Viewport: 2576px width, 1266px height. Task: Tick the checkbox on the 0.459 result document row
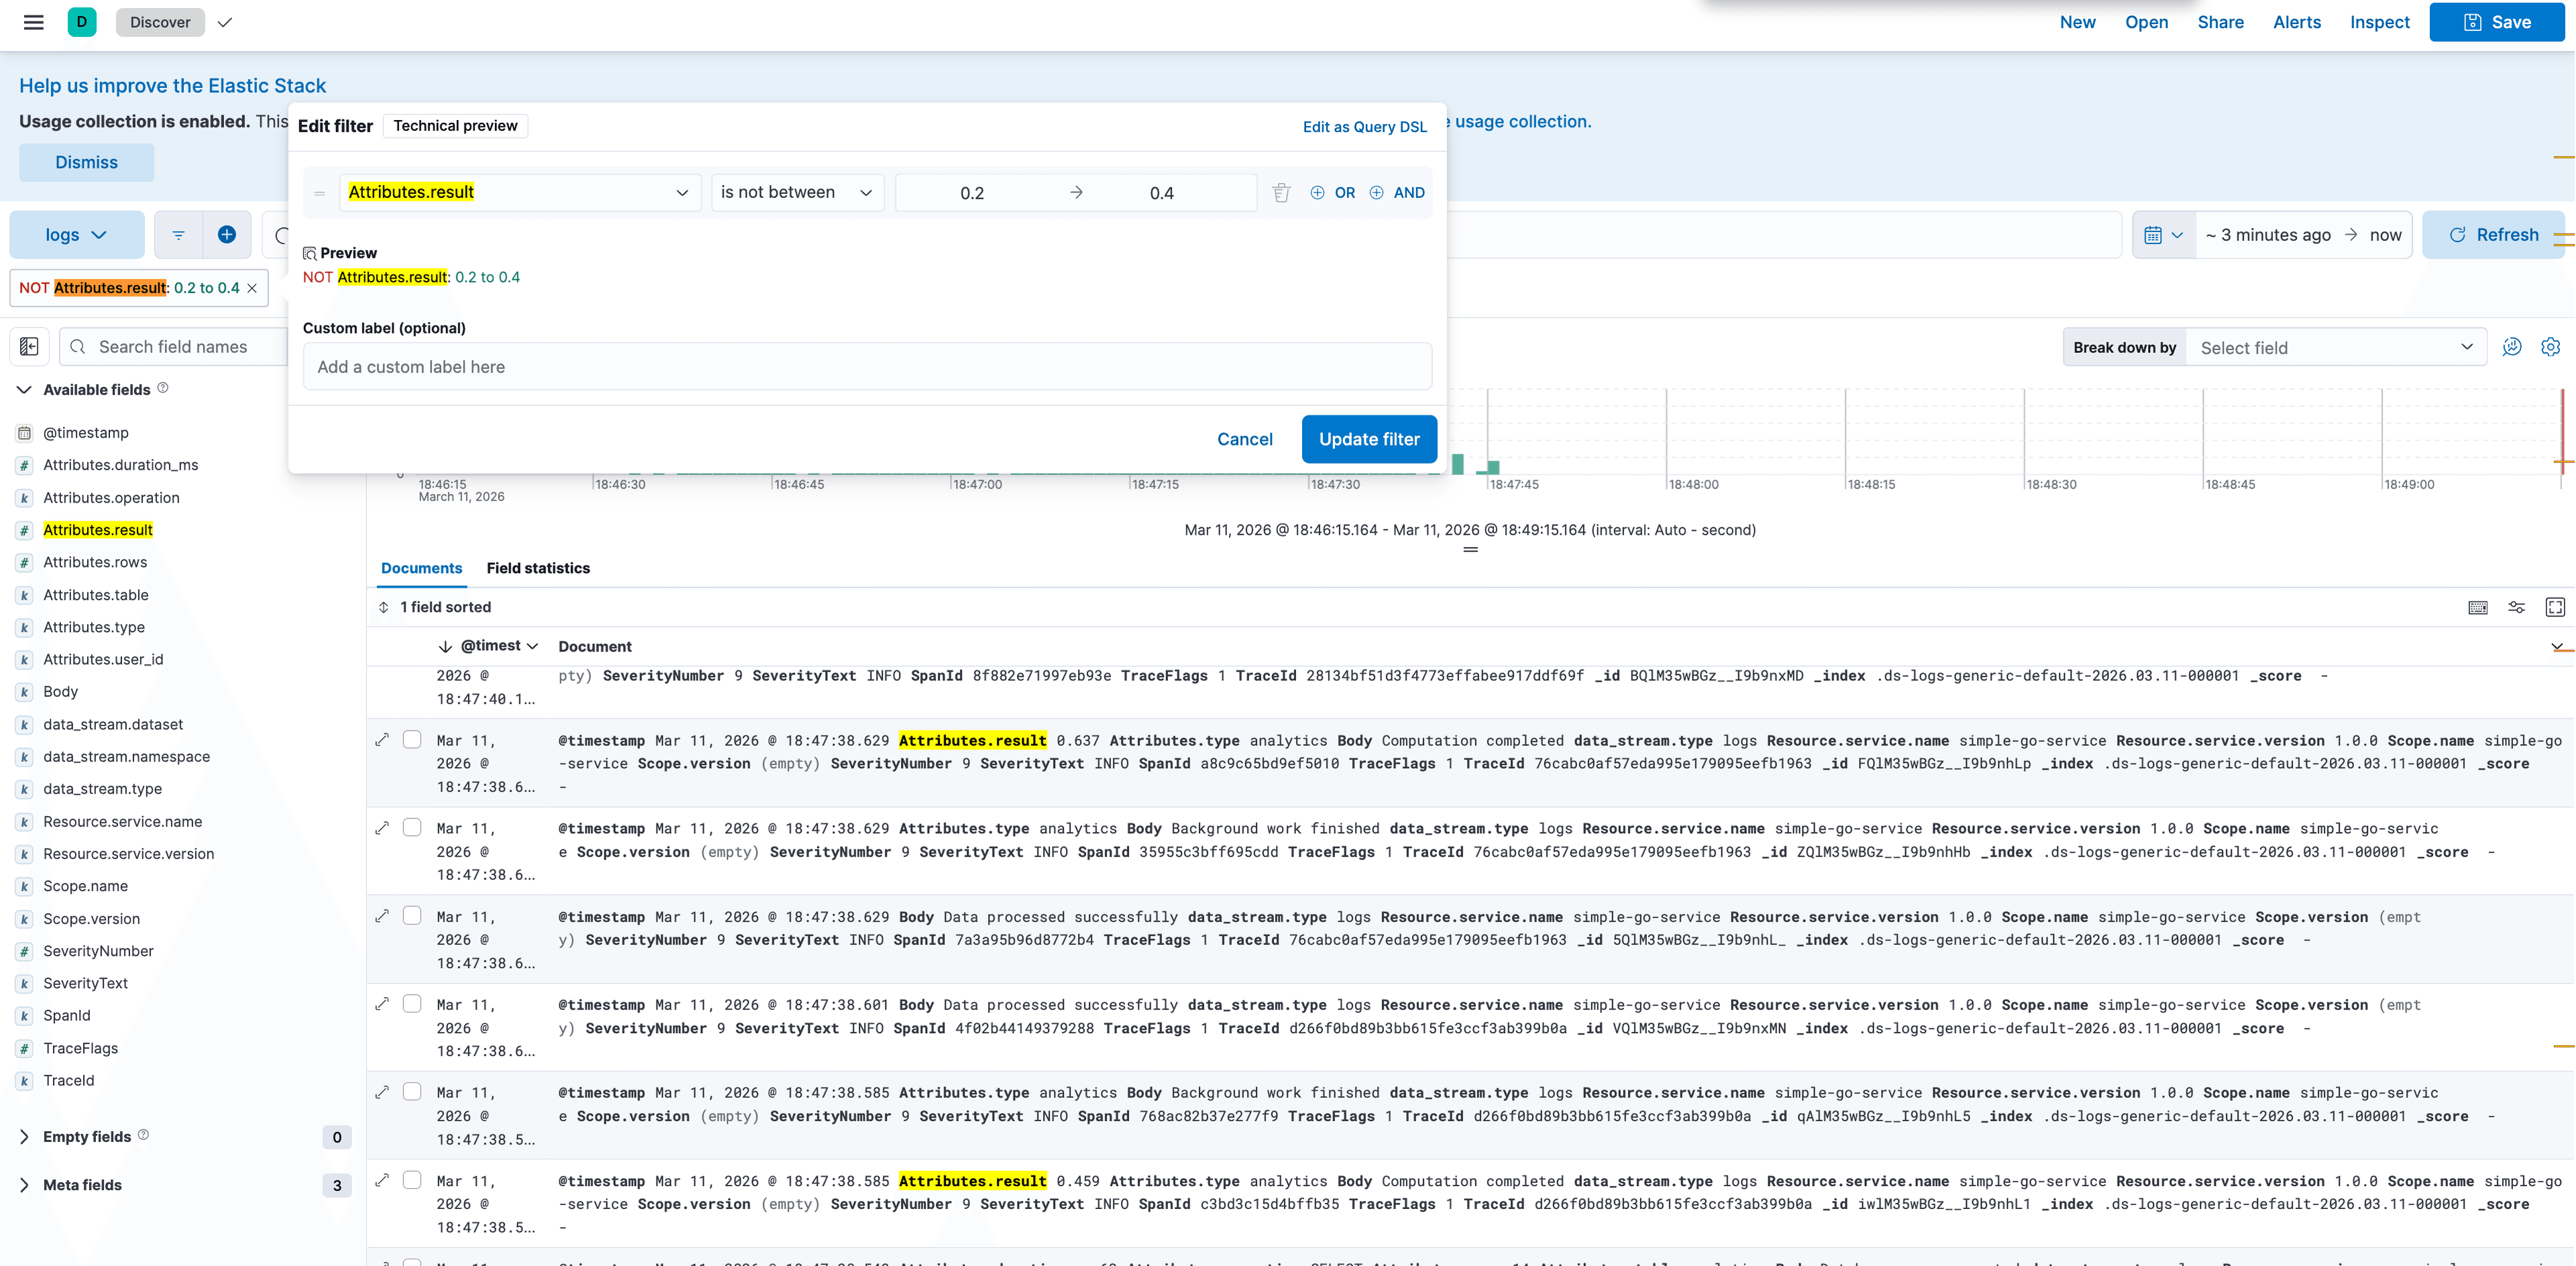[x=412, y=1180]
